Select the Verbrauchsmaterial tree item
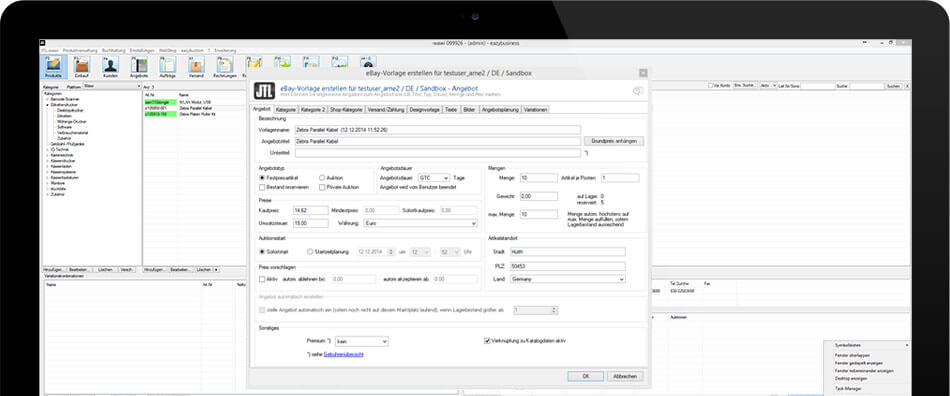Screen dimensions: 950x396 pyautogui.click(x=72, y=133)
